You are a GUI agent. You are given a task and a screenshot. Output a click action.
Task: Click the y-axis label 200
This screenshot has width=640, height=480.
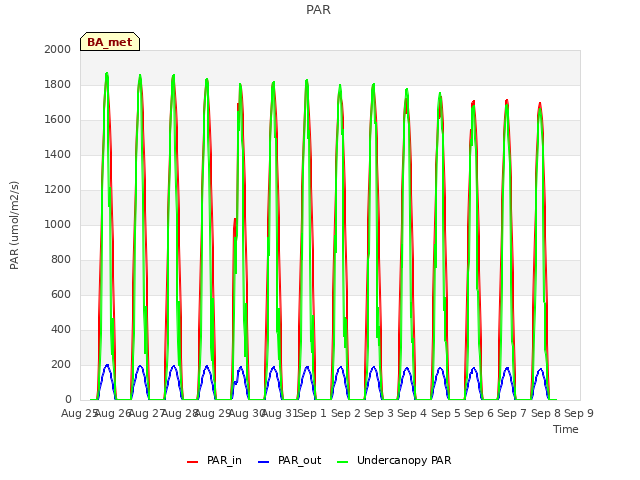pos(61,364)
